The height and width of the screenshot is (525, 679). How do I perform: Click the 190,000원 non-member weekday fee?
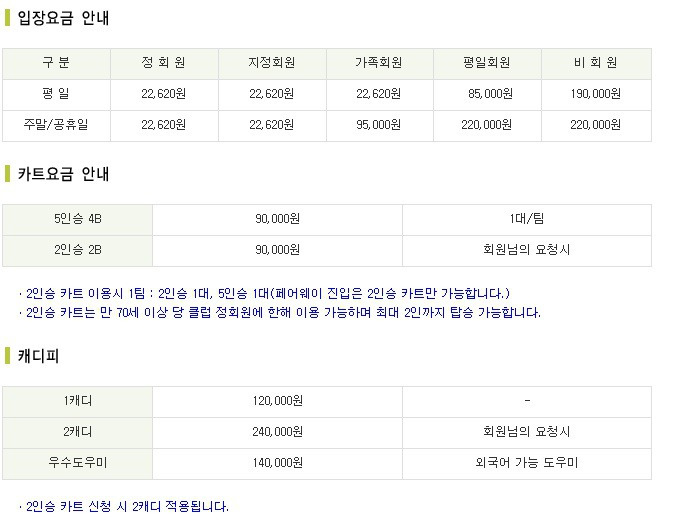click(595, 94)
